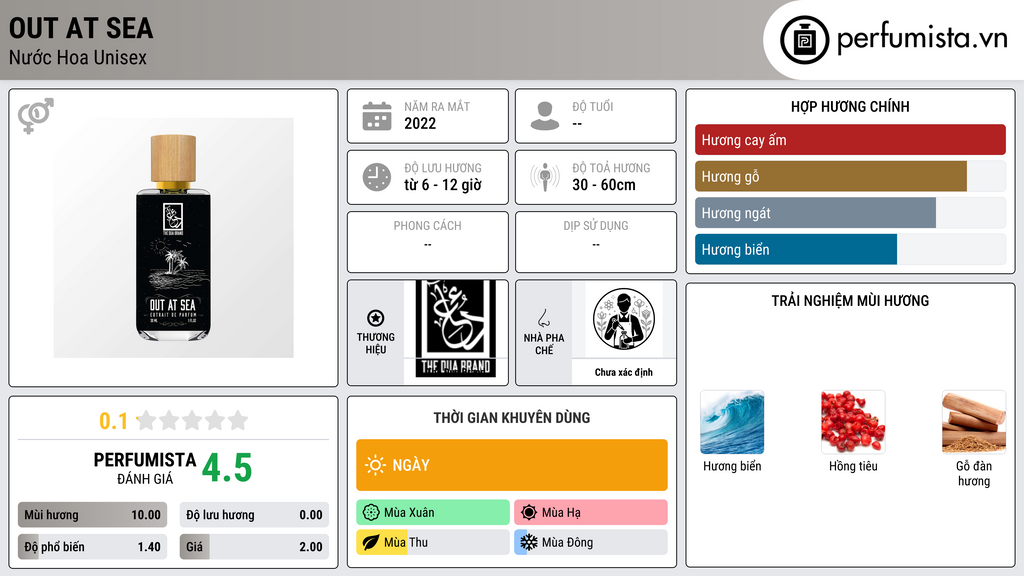Screen dimensions: 1024x576
Task: Click the leaf icon for Mùa Thu
Action: (x=371, y=542)
